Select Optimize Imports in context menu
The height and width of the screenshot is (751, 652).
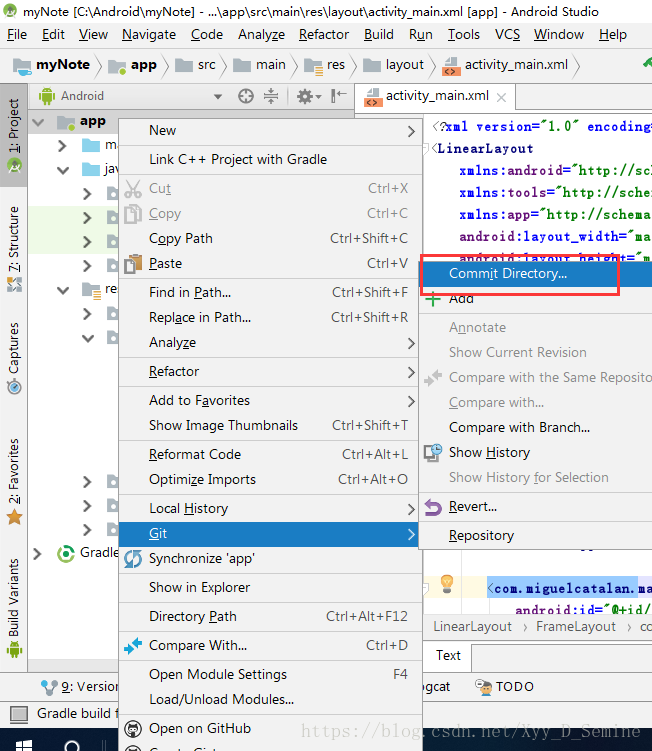[x=270, y=479]
